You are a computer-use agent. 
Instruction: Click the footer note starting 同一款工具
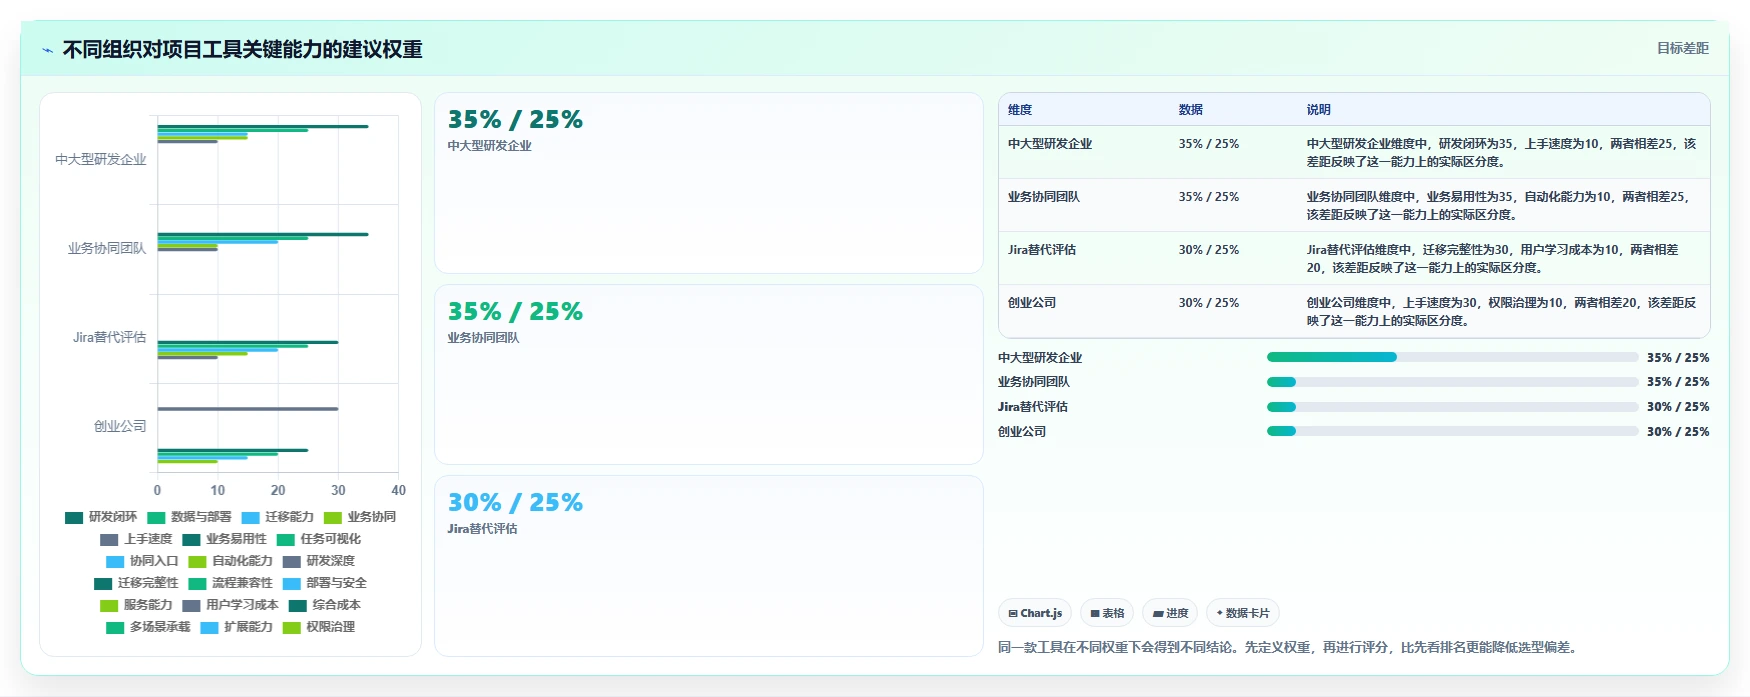(1290, 648)
